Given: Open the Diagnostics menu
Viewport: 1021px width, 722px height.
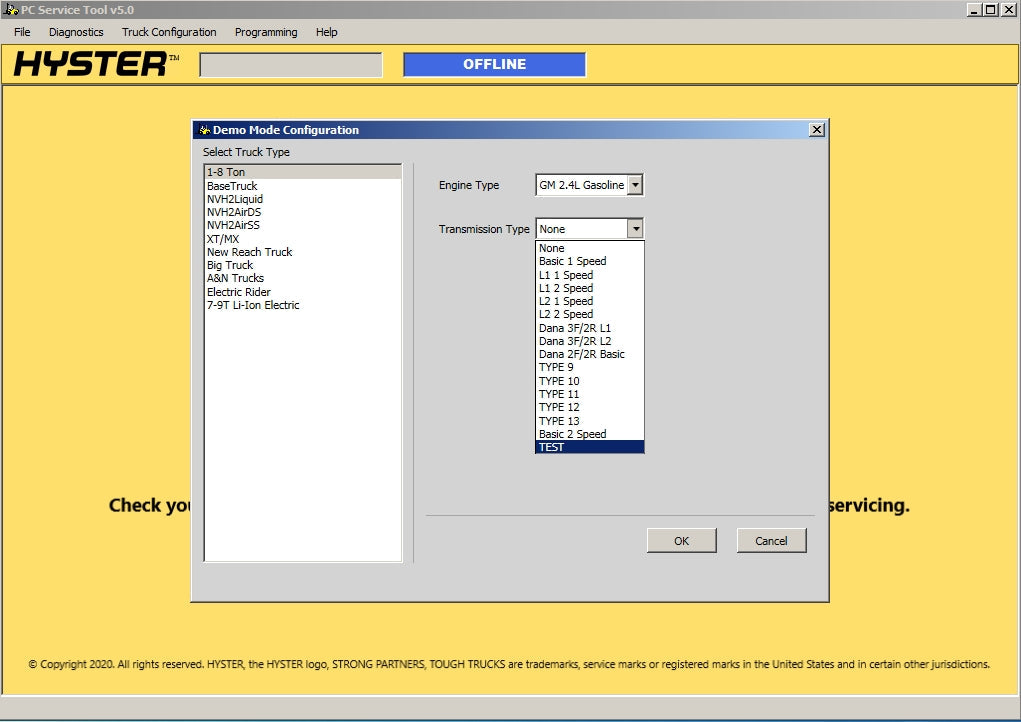Looking at the screenshot, I should (76, 32).
